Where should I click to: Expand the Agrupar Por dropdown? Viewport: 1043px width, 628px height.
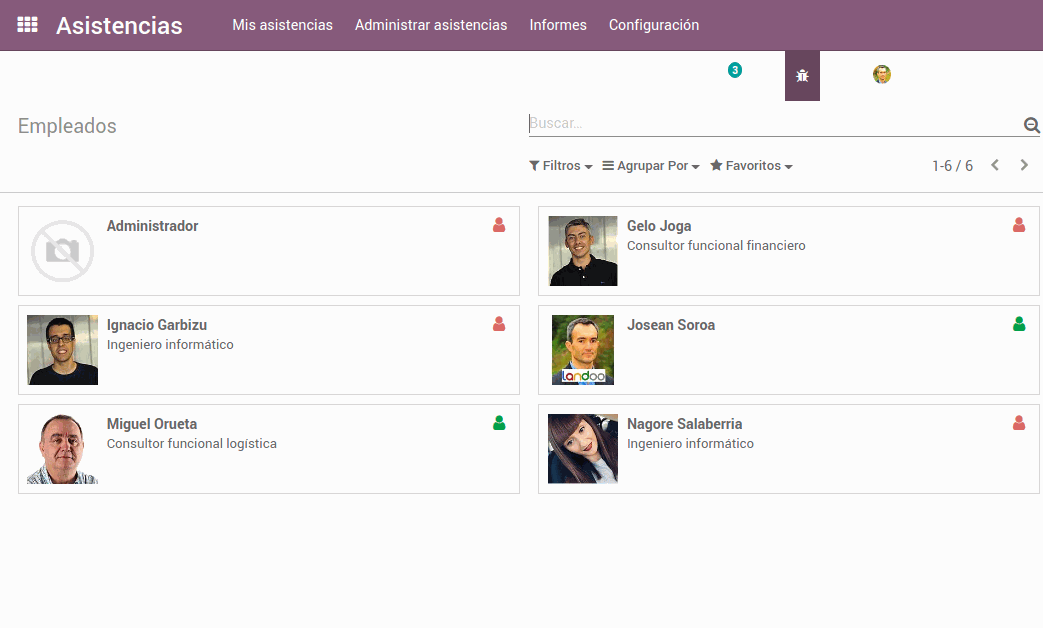tap(651, 166)
